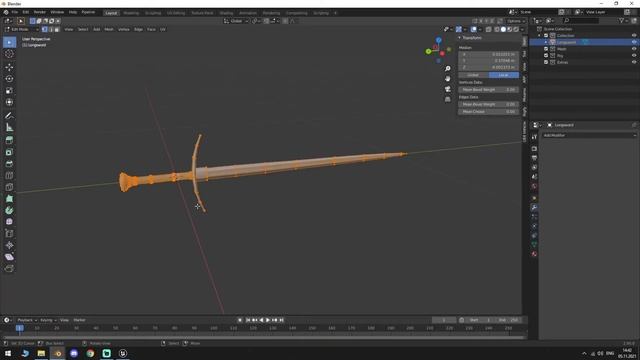Toggle X-ray display in viewport header
Screen dimensions: 640x360
[489, 29]
